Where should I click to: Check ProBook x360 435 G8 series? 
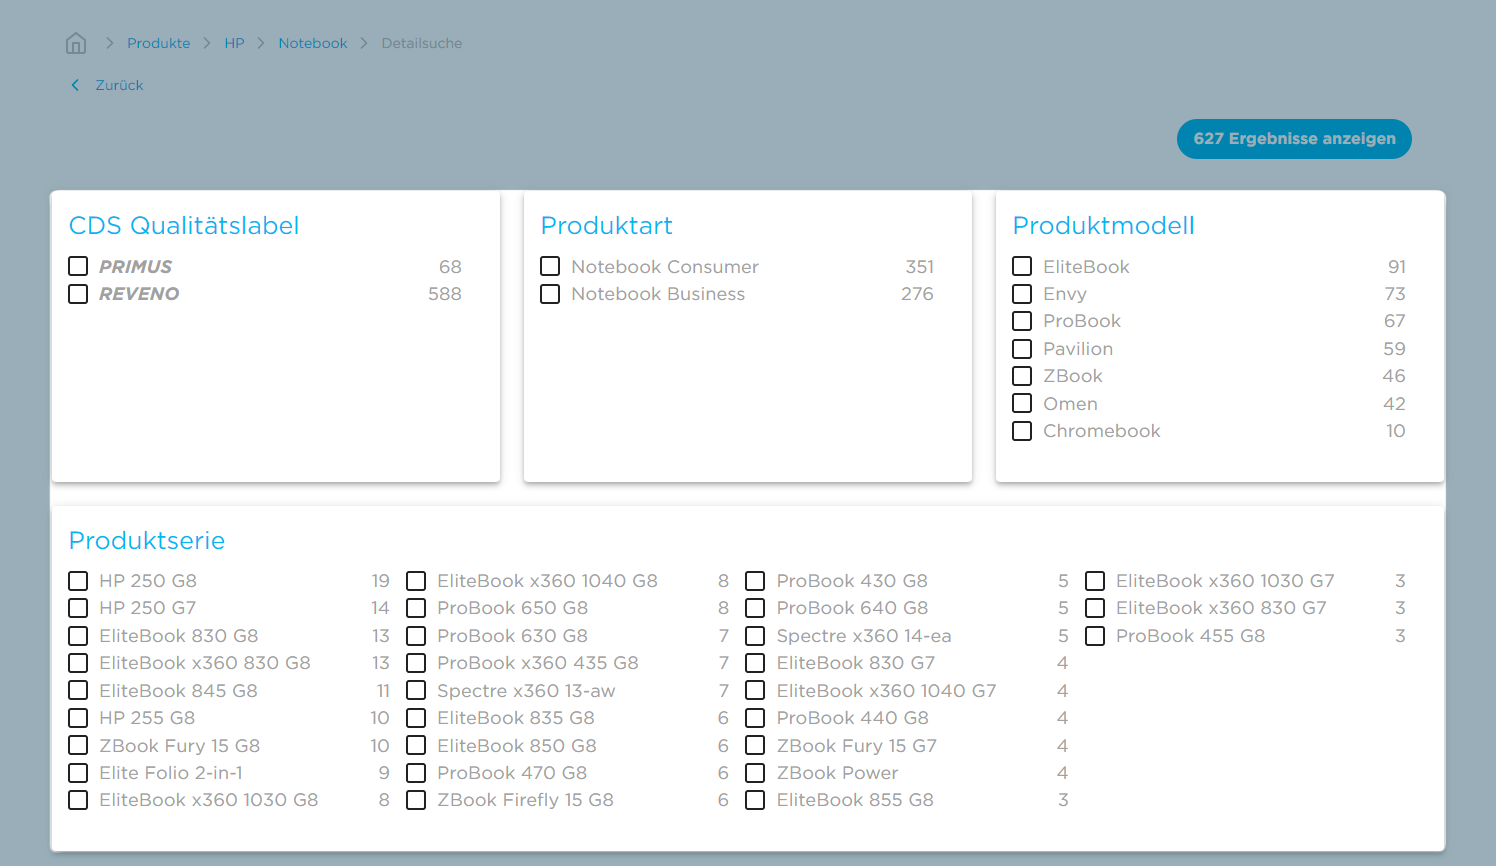click(x=416, y=663)
